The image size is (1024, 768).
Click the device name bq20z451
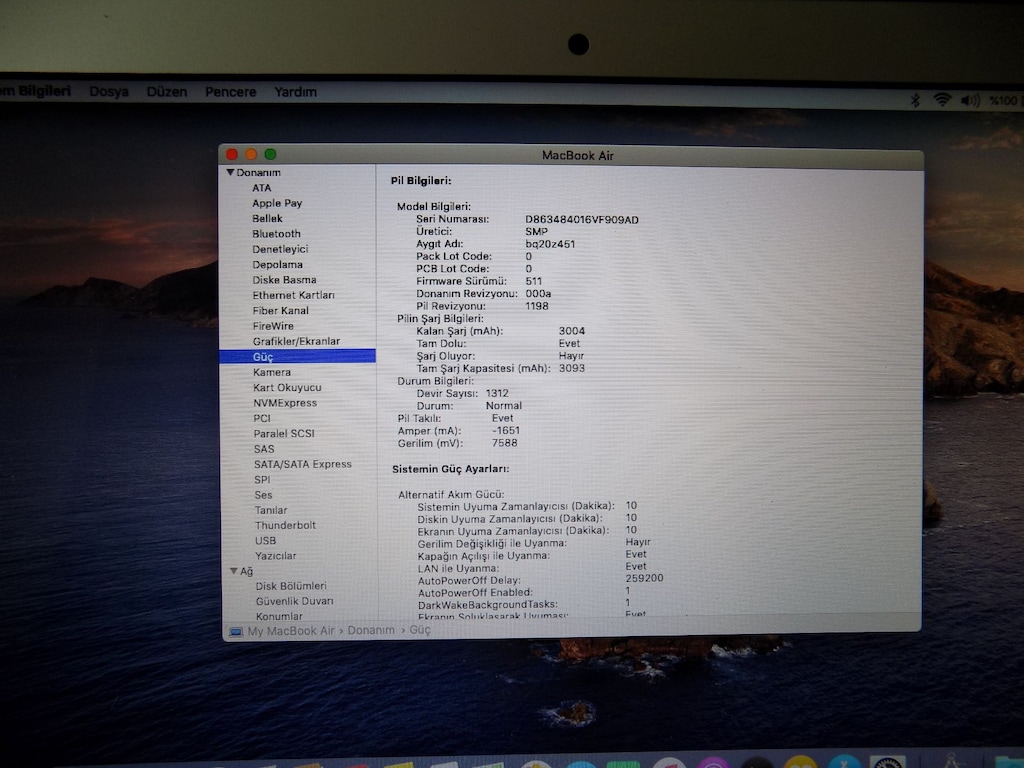(551, 244)
